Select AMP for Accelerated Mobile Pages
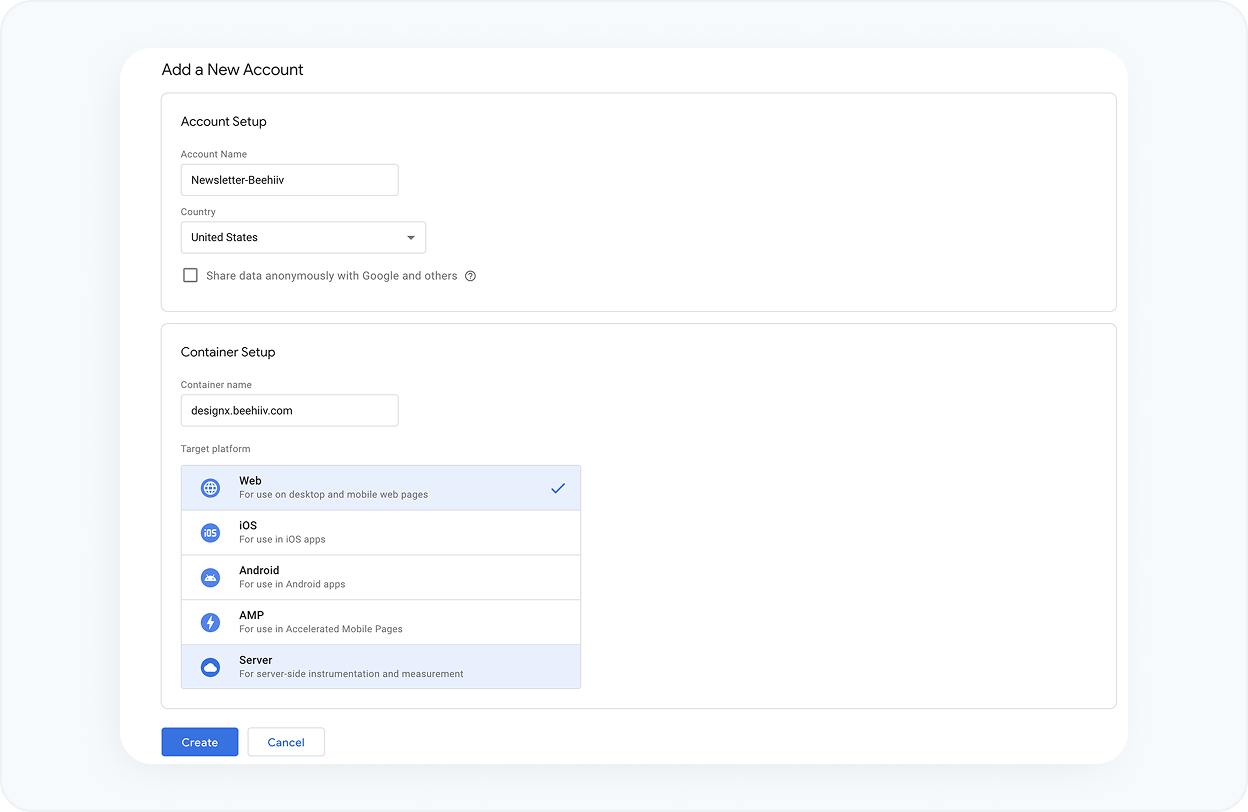Image resolution: width=1248 pixels, height=812 pixels. [x=380, y=622]
